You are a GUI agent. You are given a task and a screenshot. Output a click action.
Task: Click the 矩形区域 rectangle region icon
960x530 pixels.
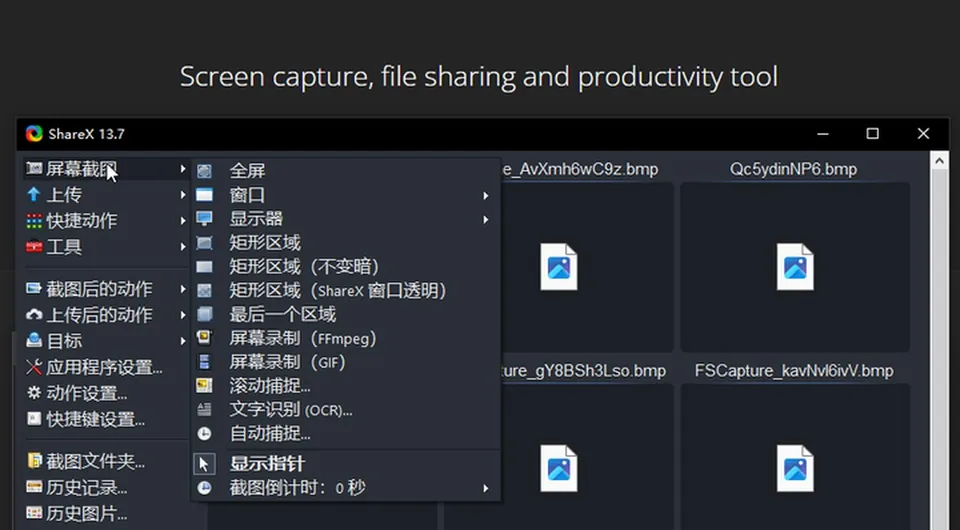(x=204, y=243)
